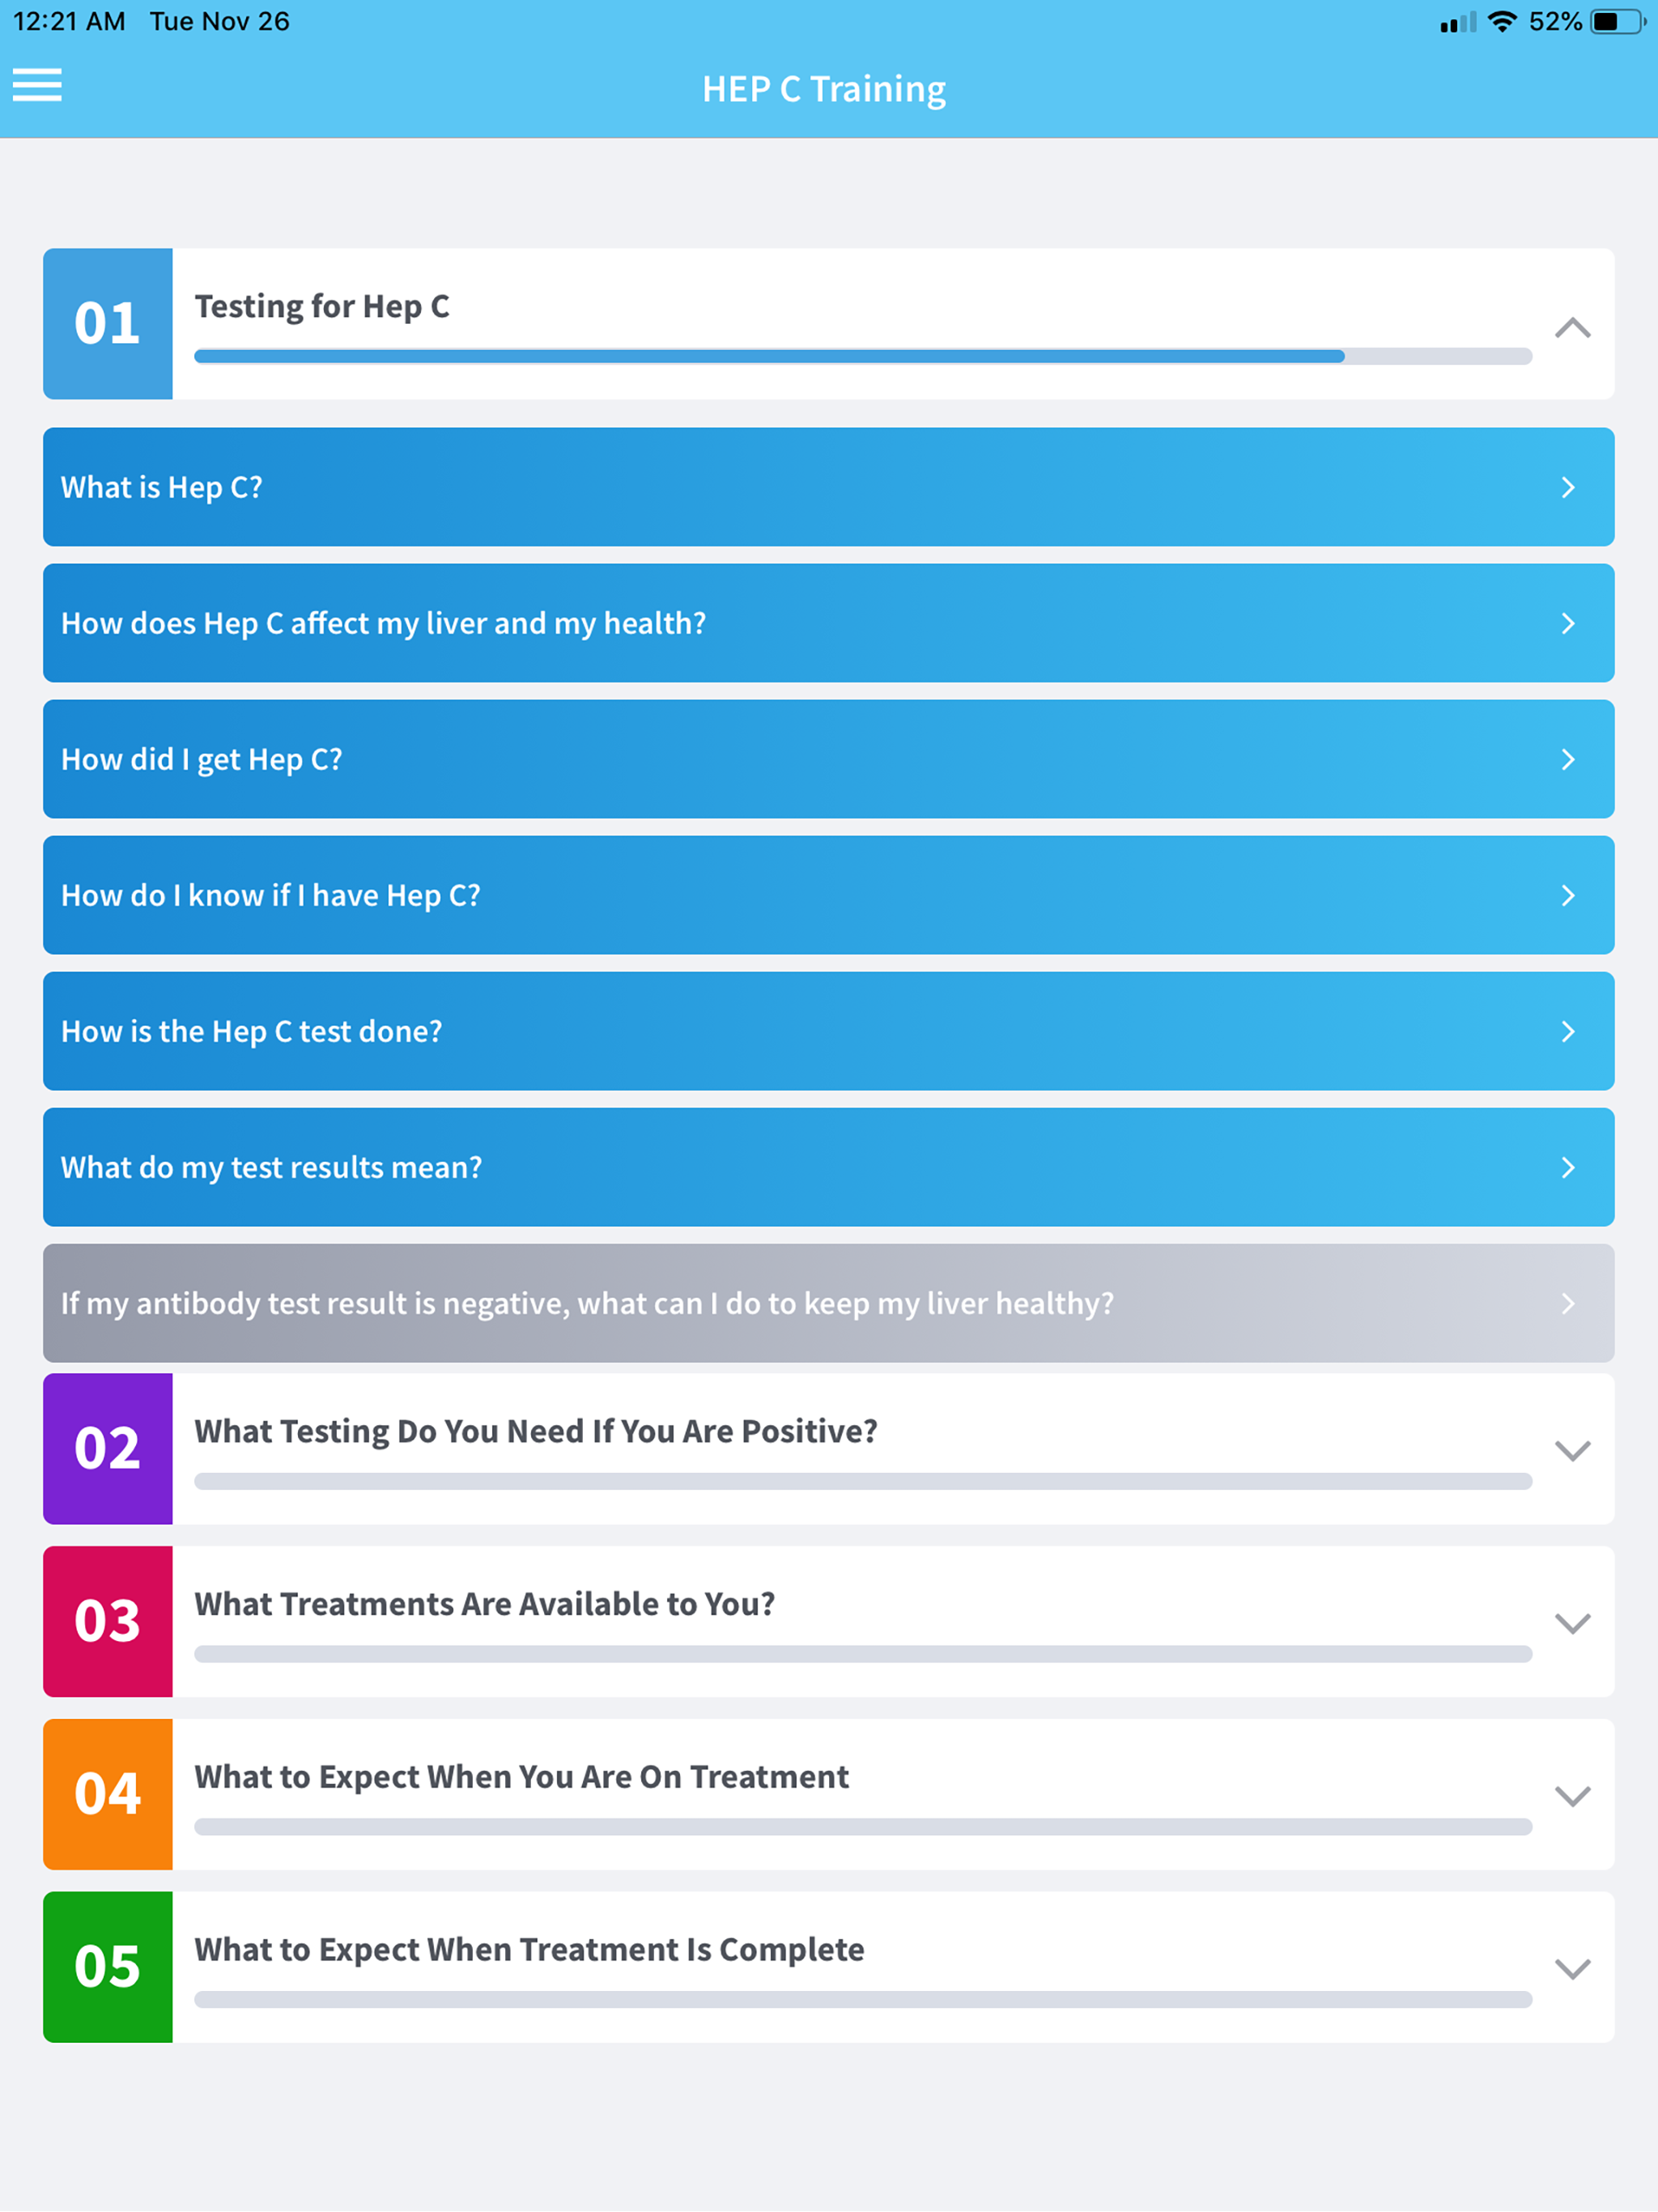The image size is (1658, 2212).
Task: Tap the blue 01 section number badge
Action: pos(108,324)
